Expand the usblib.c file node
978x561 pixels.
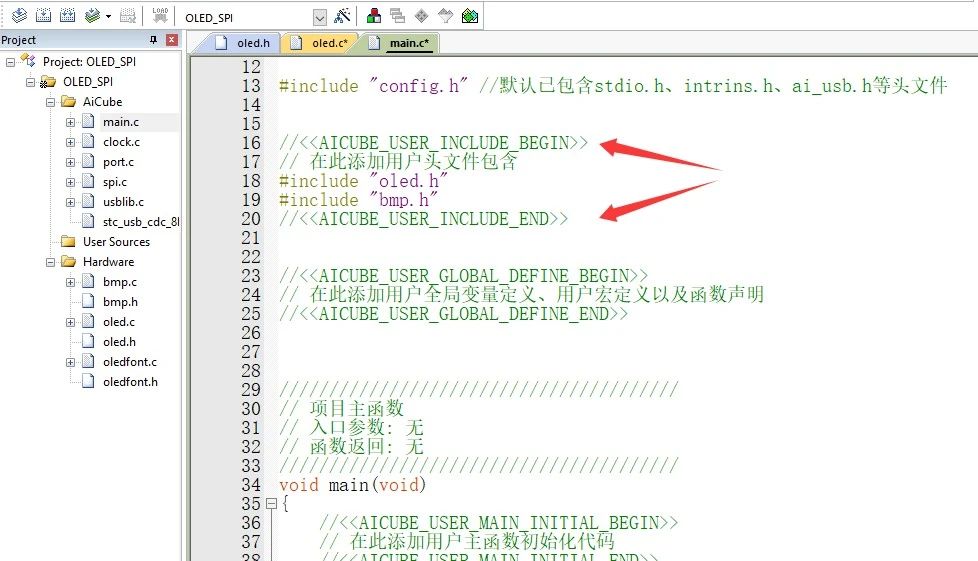(70, 202)
